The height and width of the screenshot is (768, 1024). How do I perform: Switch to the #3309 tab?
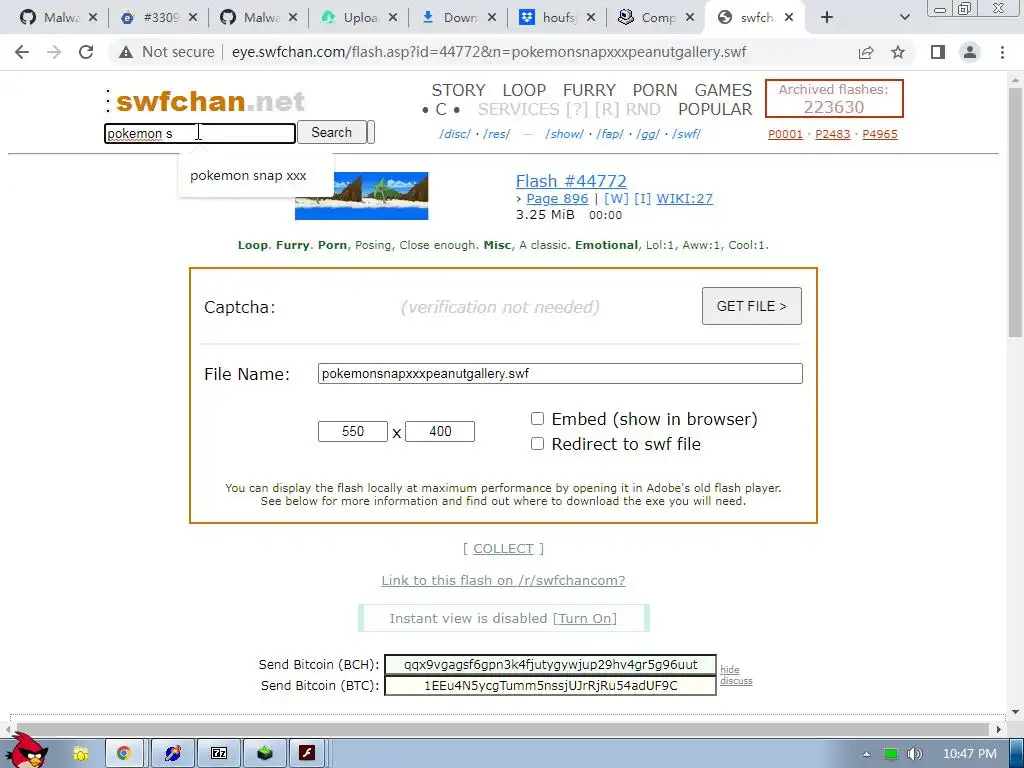coord(159,18)
